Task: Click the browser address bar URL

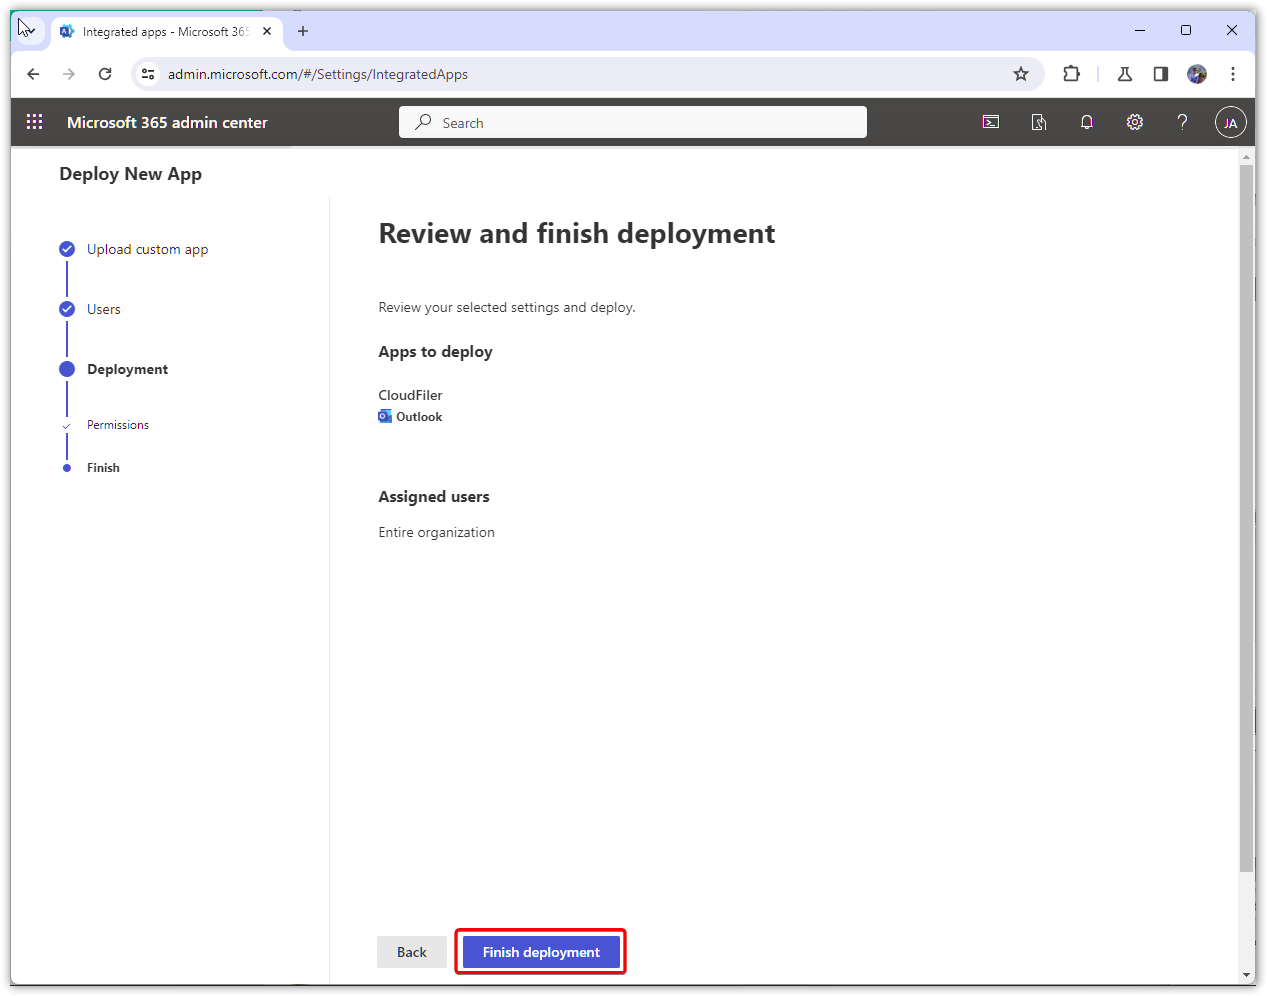Action: (x=318, y=74)
